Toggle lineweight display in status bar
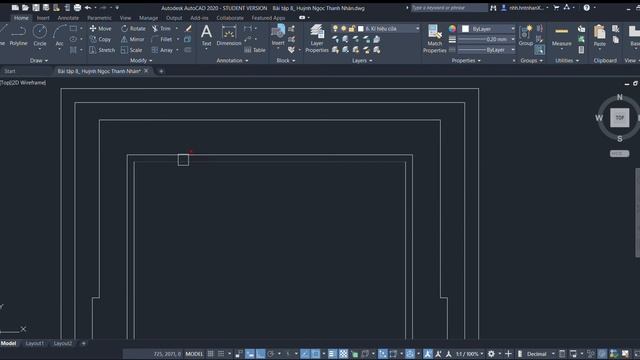 point(332,353)
